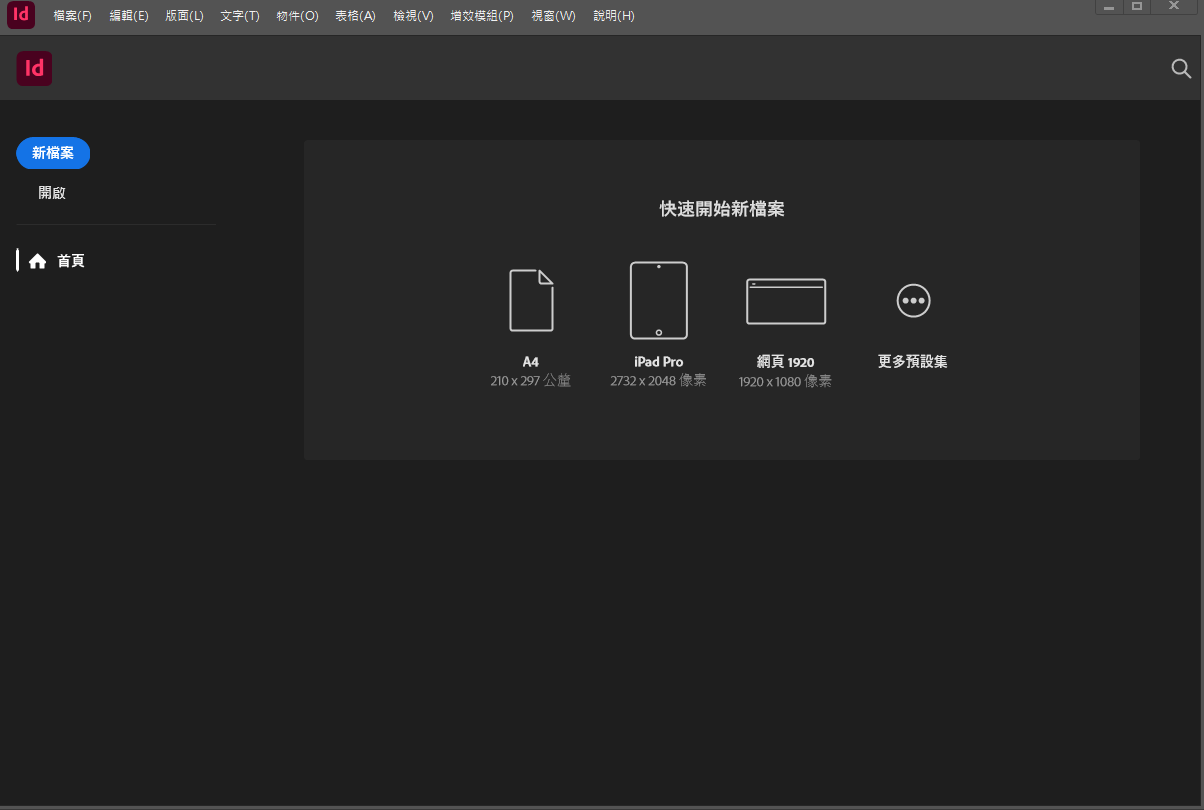Open the 表格(A) menu
Screen dimensions: 1204x810
[x=355, y=16]
